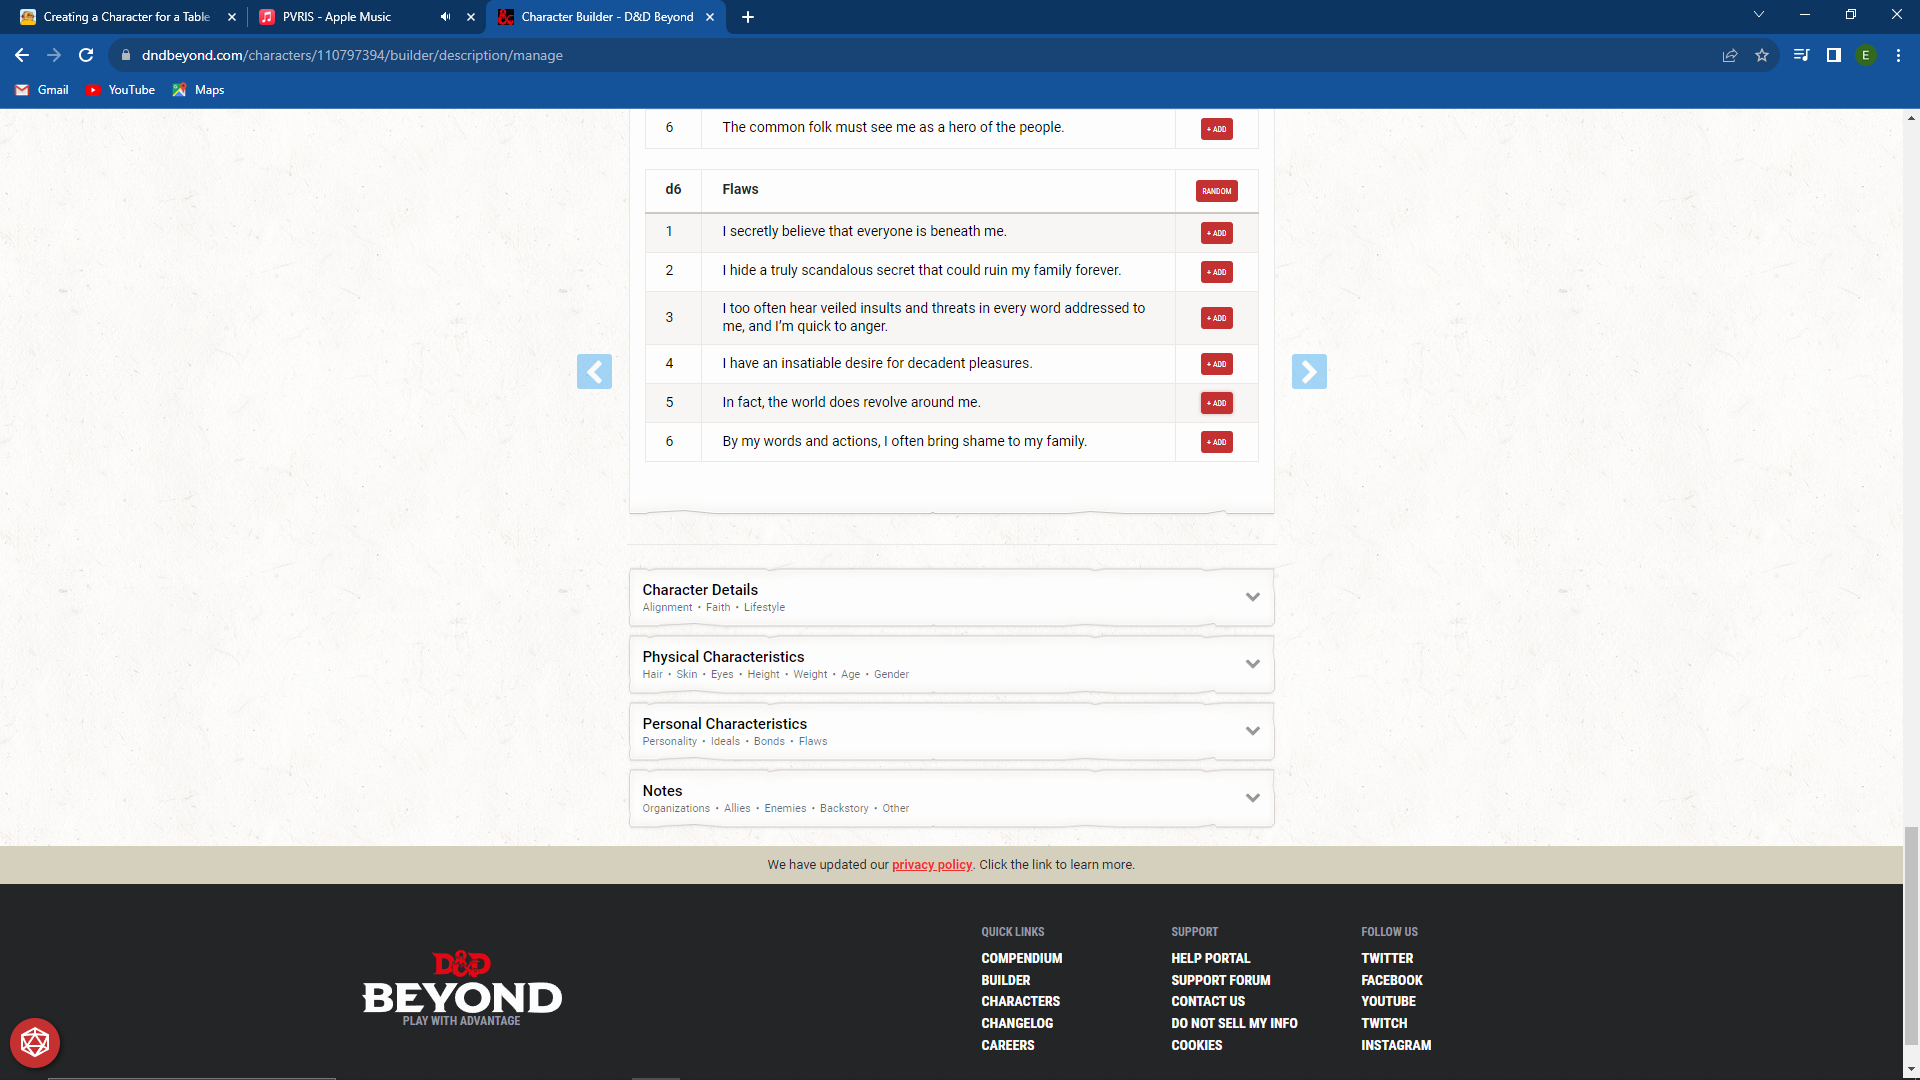Click the forward navigation arrow on the right
Image resolution: width=1920 pixels, height=1080 pixels.
pyautogui.click(x=1310, y=371)
